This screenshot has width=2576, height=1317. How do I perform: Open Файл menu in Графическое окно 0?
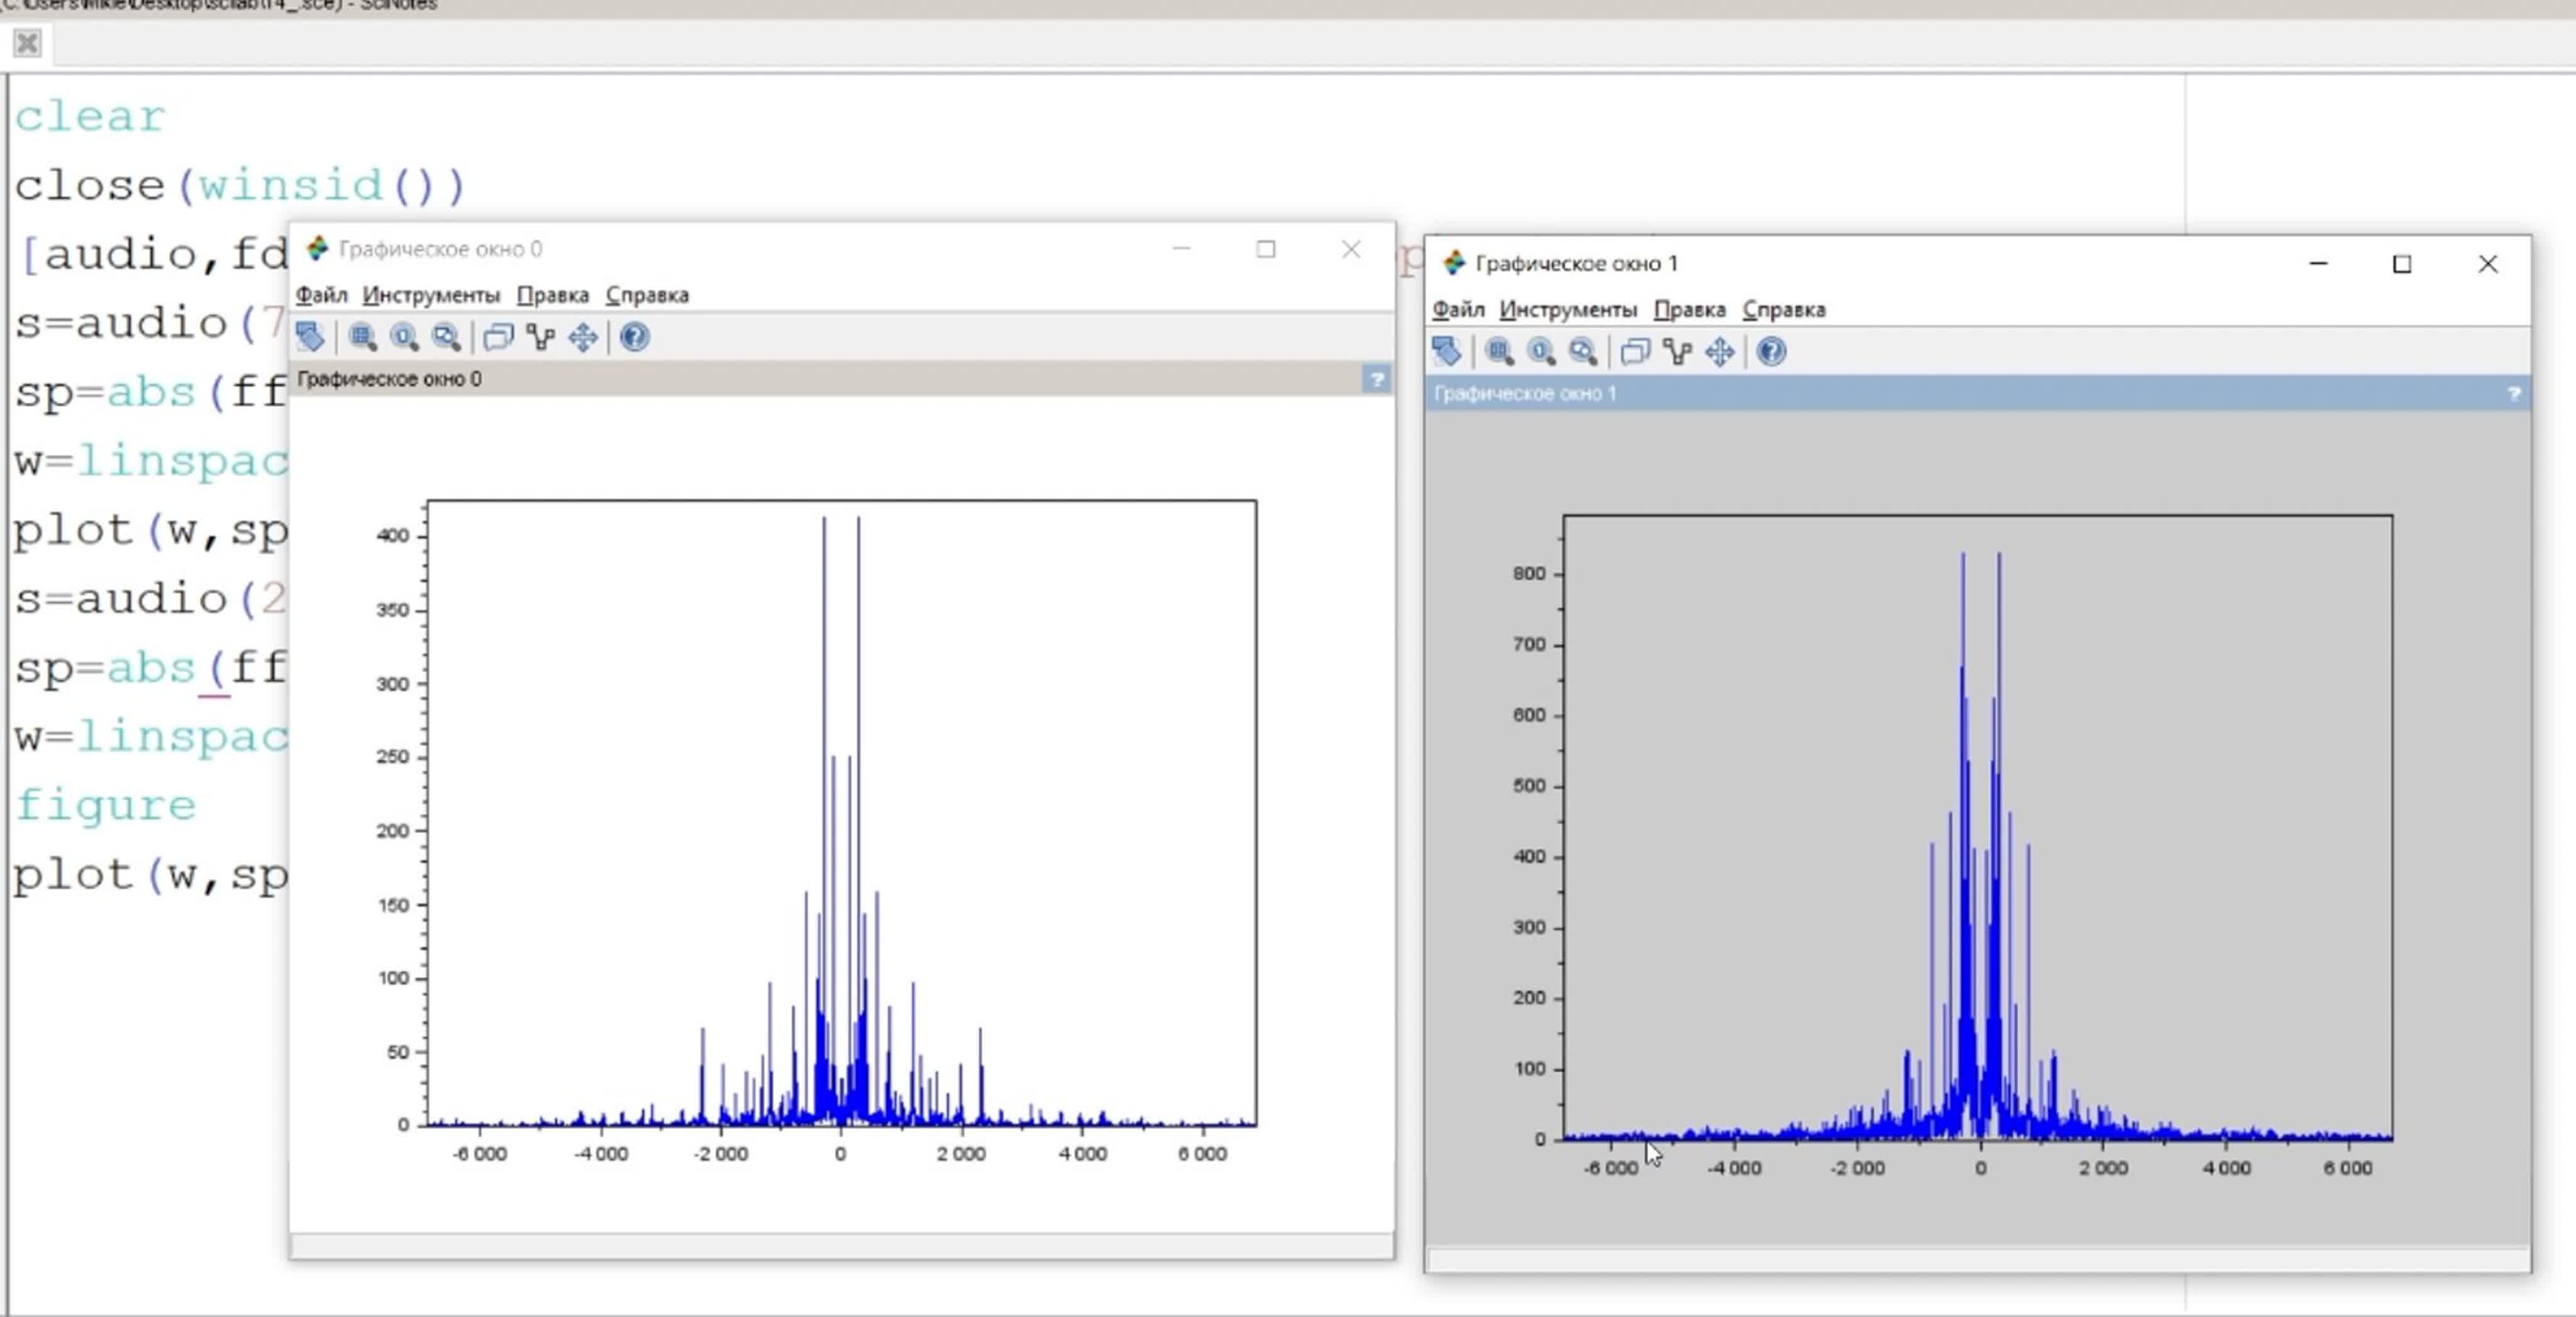pyautogui.click(x=321, y=295)
